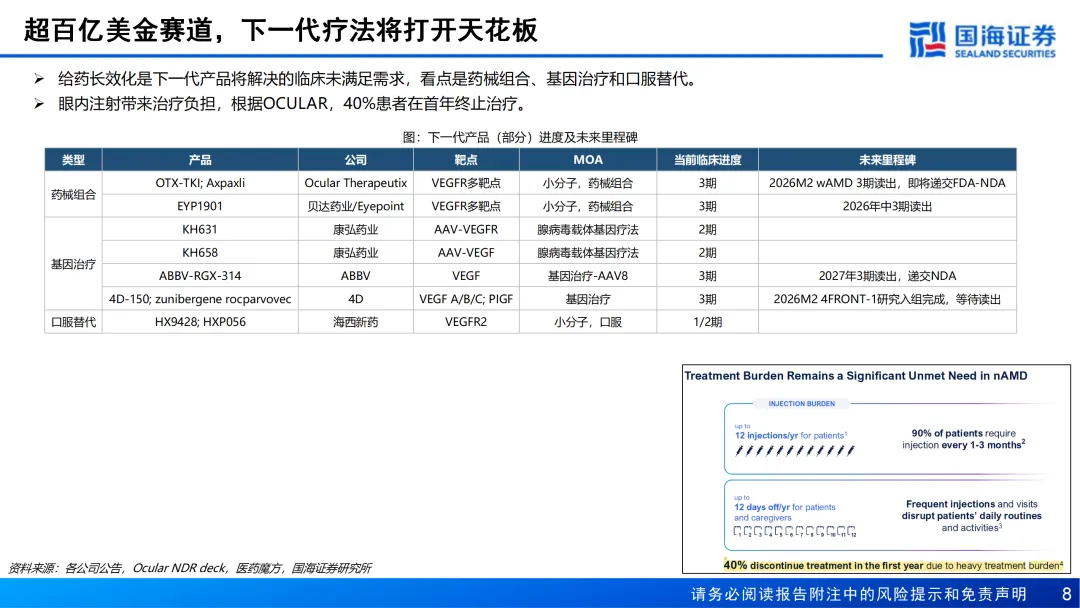Click the 公司 column header
The image size is (1080, 608).
[x=356, y=160]
